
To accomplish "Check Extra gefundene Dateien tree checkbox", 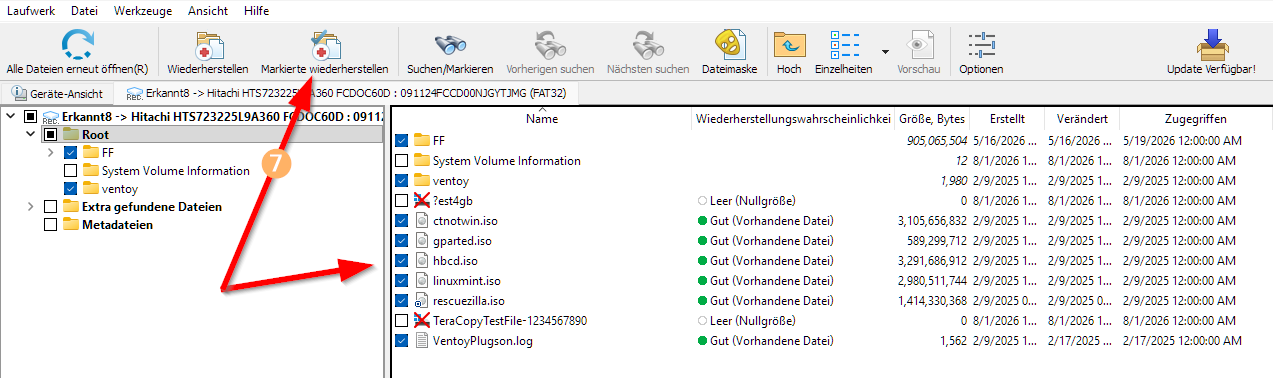I will pyautogui.click(x=50, y=206).
